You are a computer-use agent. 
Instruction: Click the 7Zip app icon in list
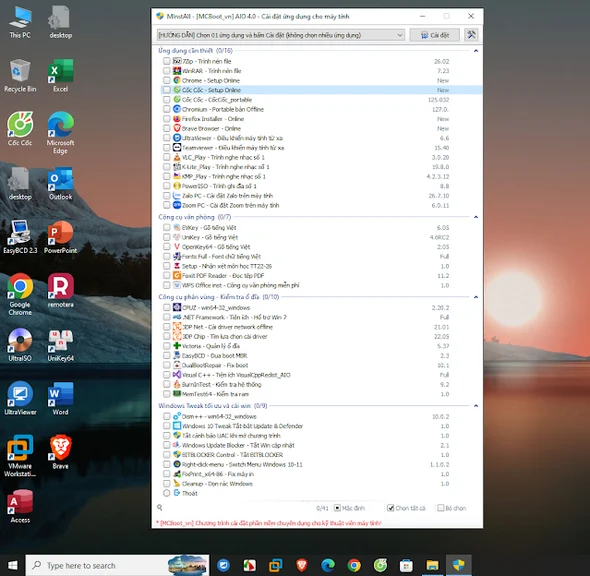click(177, 61)
